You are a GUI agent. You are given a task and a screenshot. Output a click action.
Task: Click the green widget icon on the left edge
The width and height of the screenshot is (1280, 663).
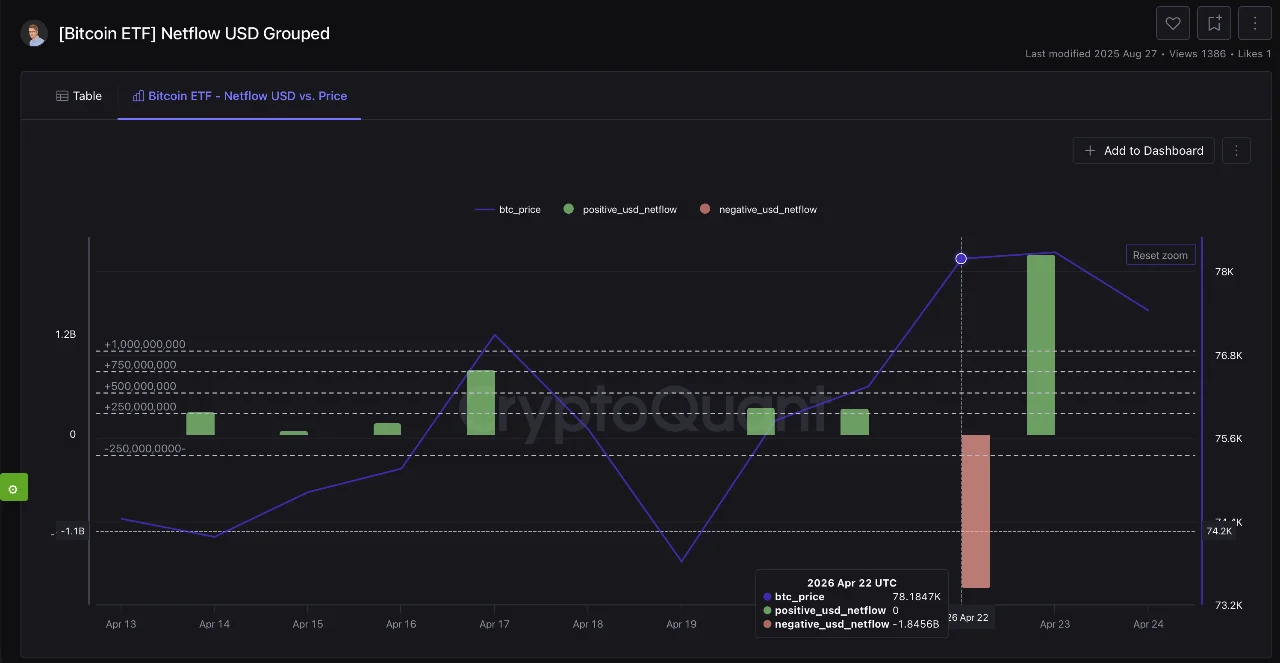coord(13,488)
